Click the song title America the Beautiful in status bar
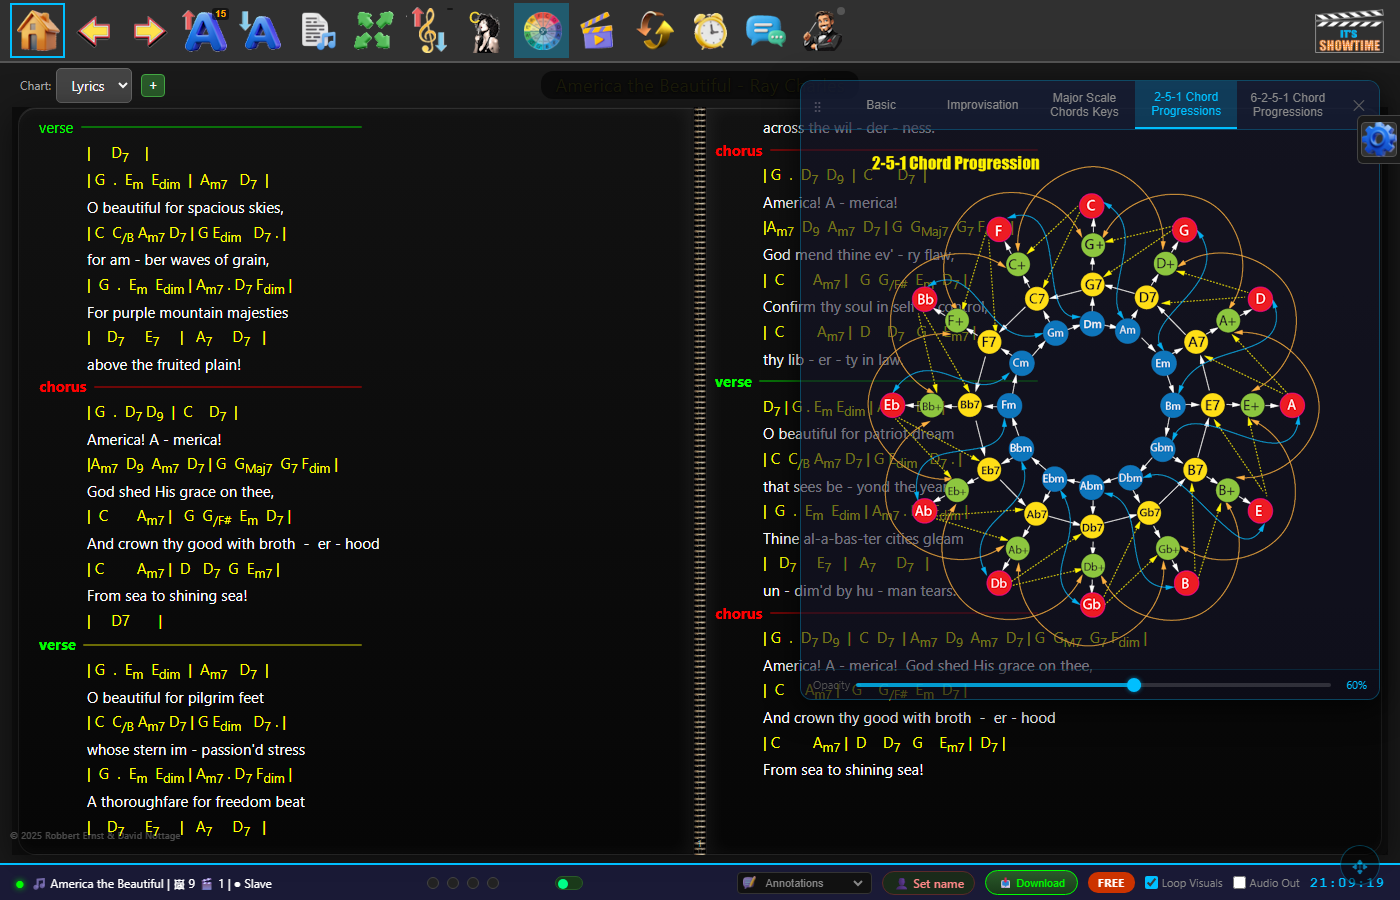Viewport: 1400px width, 900px height. (x=107, y=884)
